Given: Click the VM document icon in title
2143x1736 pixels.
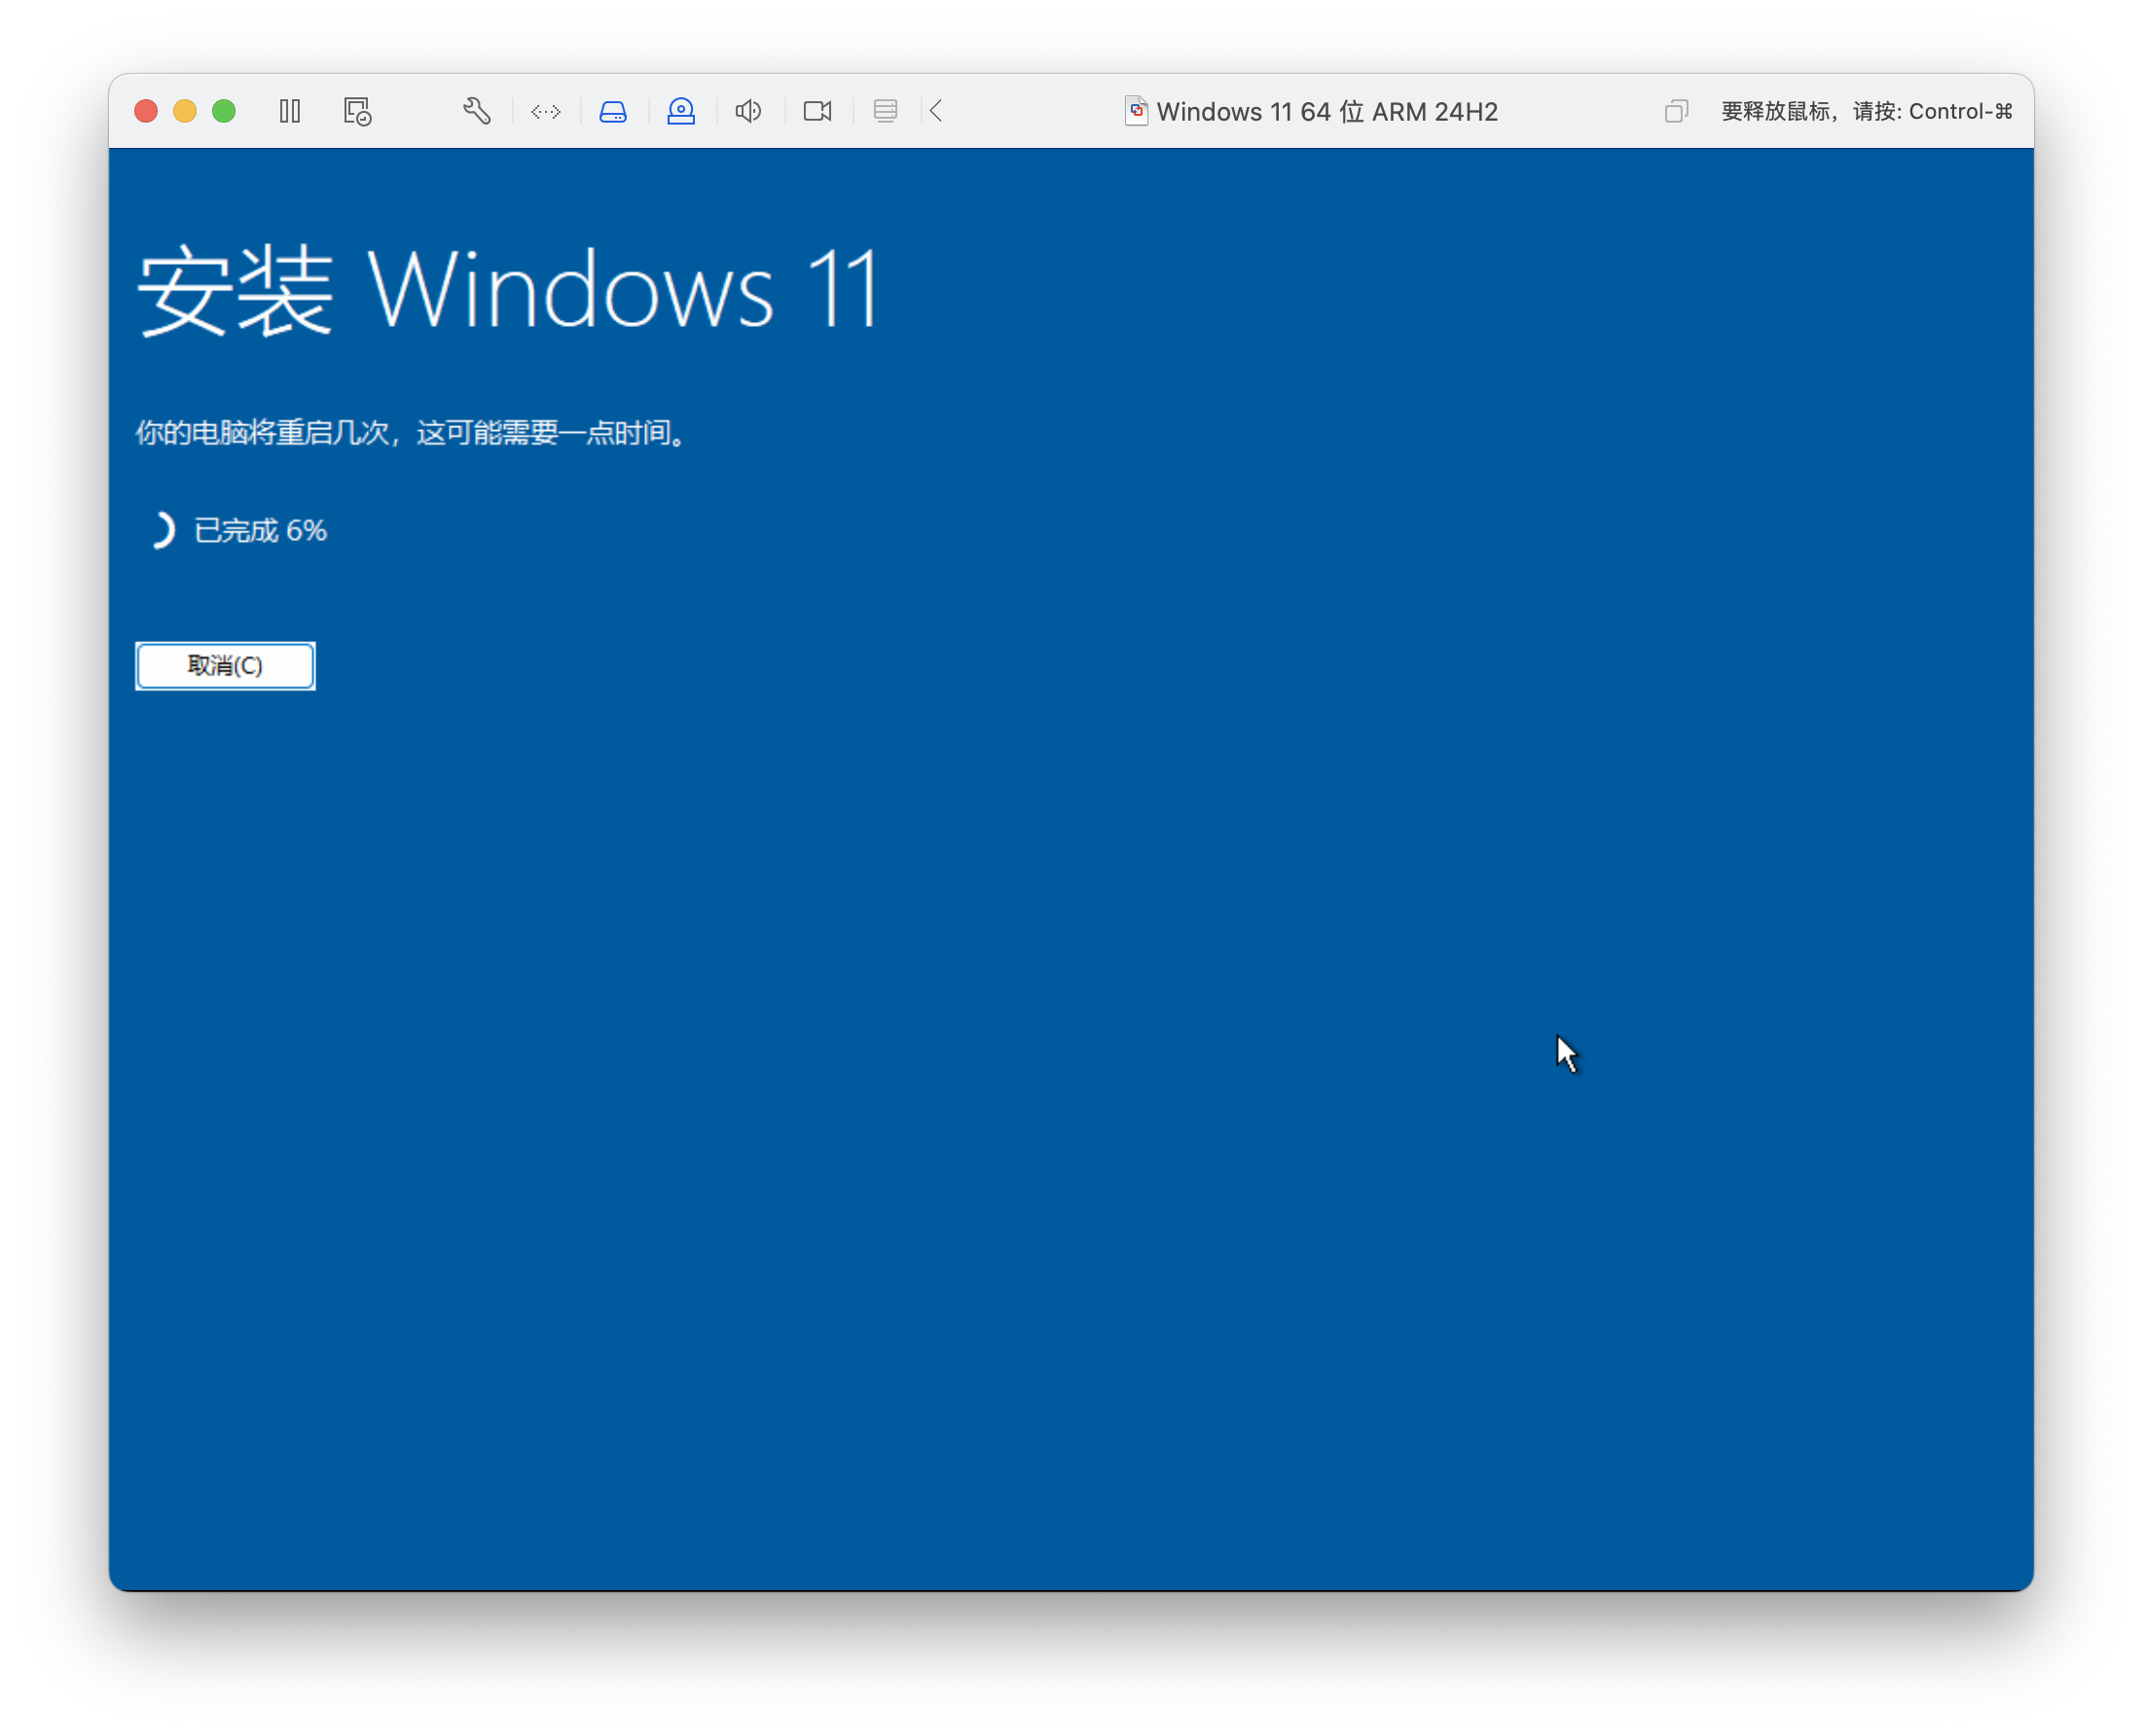Looking at the screenshot, I should 1136,111.
